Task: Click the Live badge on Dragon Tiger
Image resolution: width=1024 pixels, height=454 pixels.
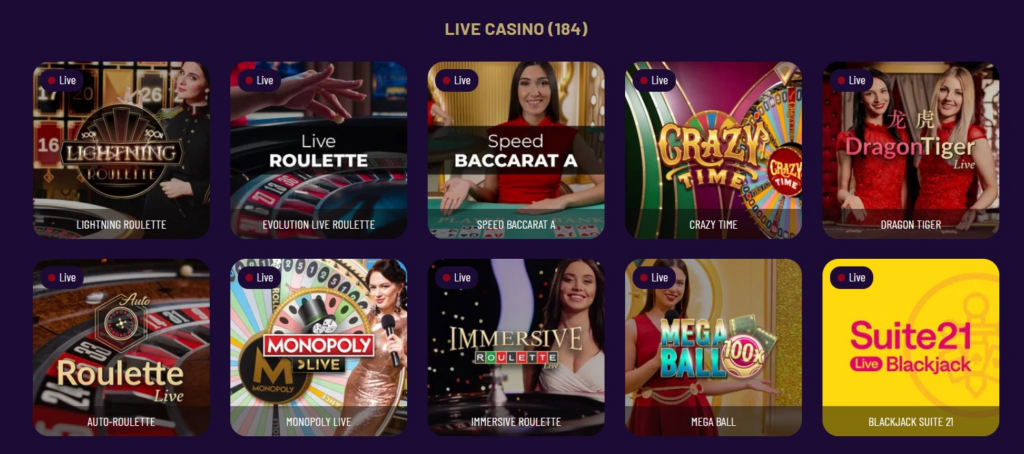Action: point(851,80)
